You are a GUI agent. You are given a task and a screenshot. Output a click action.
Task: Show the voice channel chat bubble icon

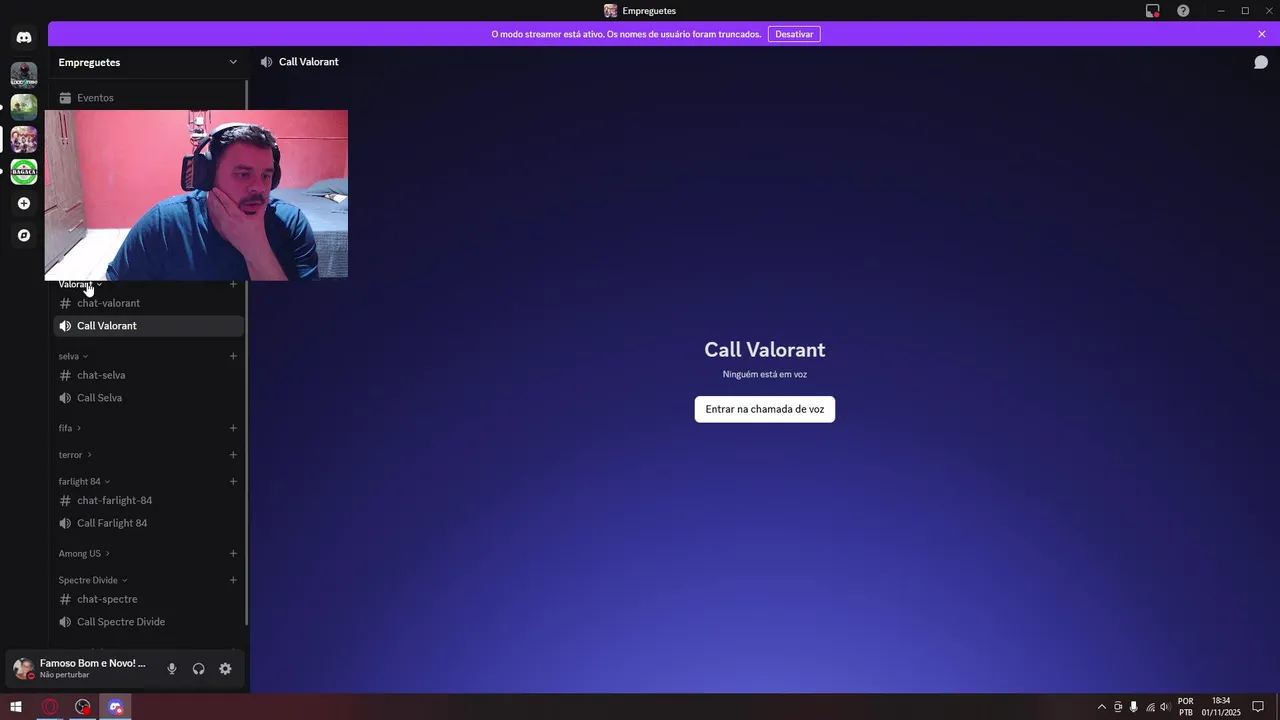pyautogui.click(x=1261, y=62)
